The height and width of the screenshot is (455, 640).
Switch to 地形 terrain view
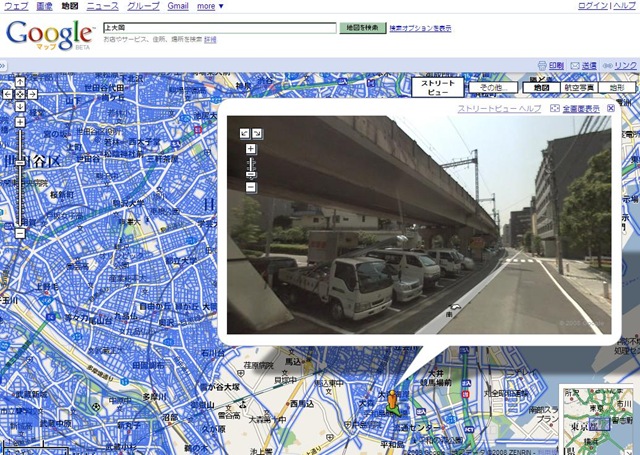click(x=616, y=87)
